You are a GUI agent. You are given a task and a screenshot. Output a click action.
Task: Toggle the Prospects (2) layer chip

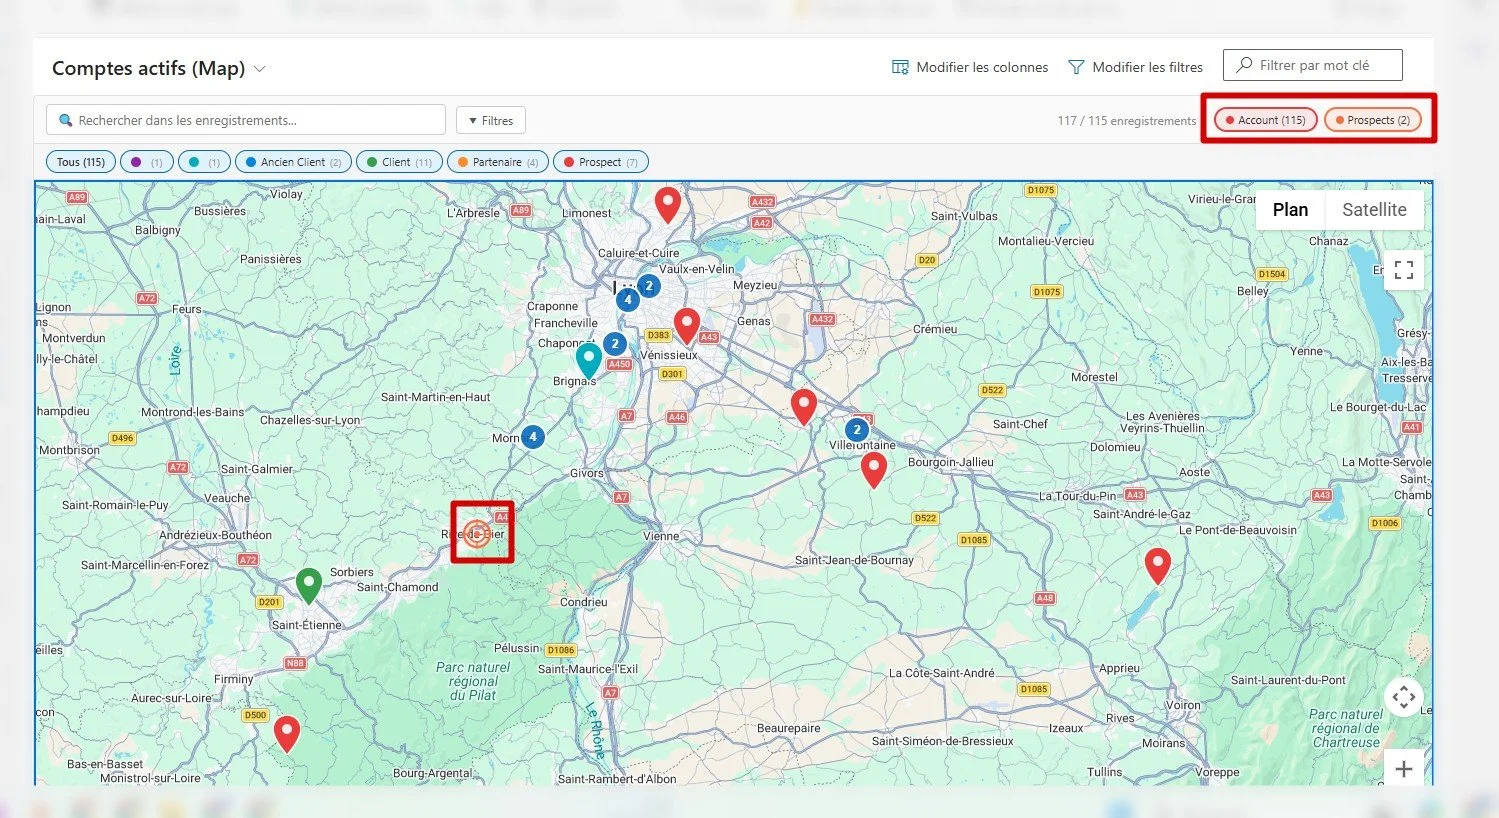coord(1372,120)
